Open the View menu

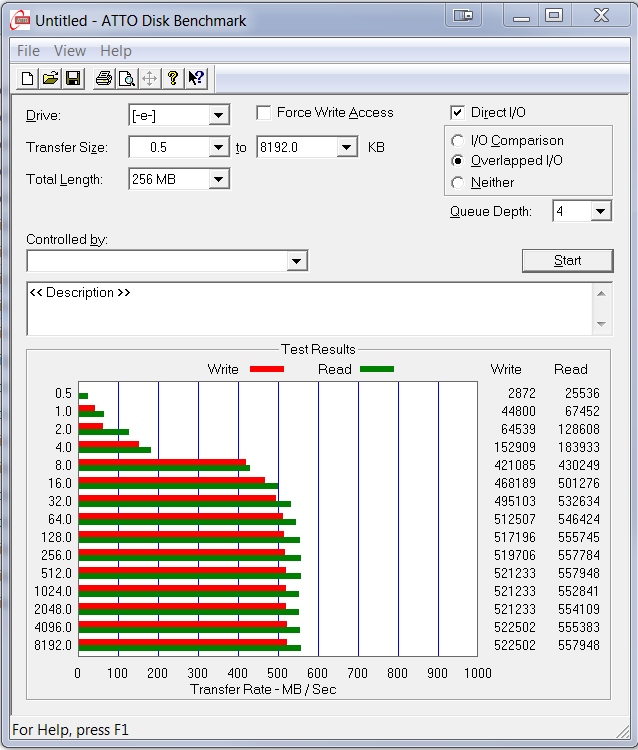(70, 51)
